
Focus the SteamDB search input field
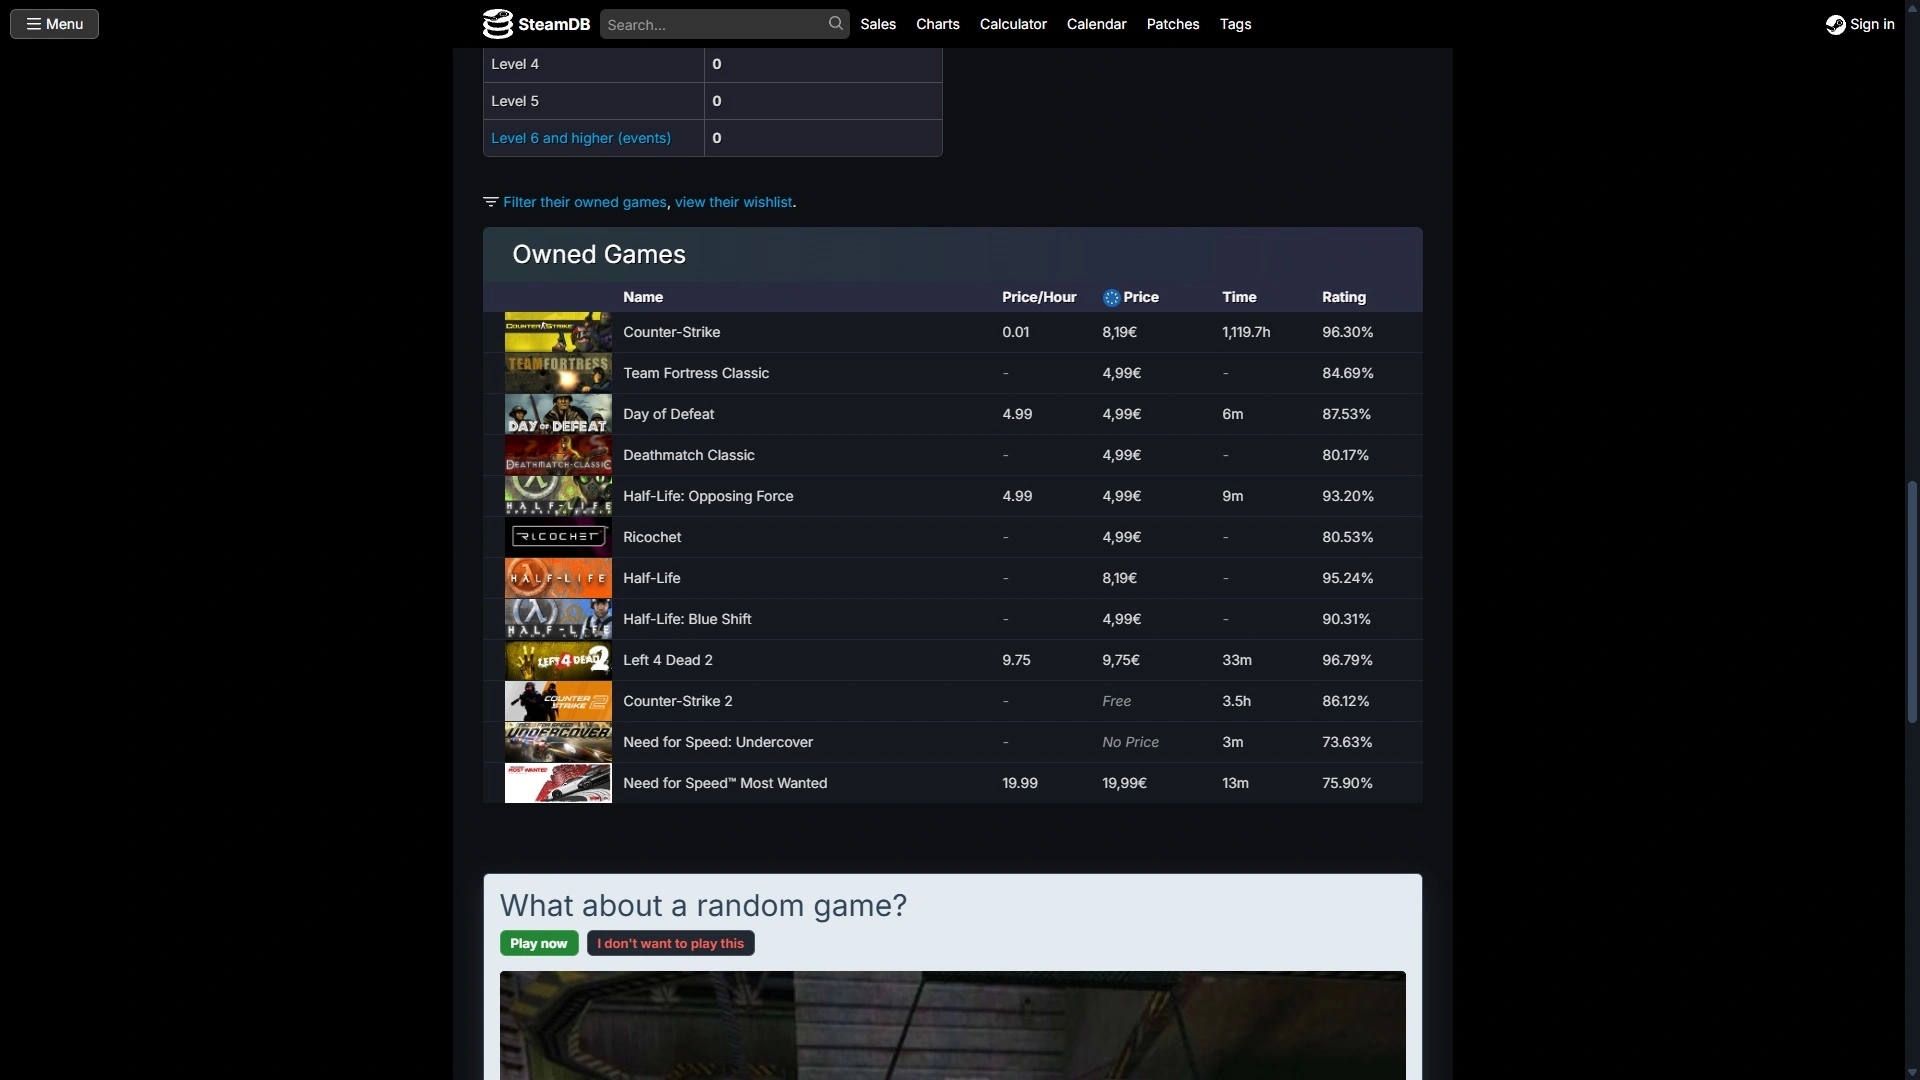tap(715, 25)
